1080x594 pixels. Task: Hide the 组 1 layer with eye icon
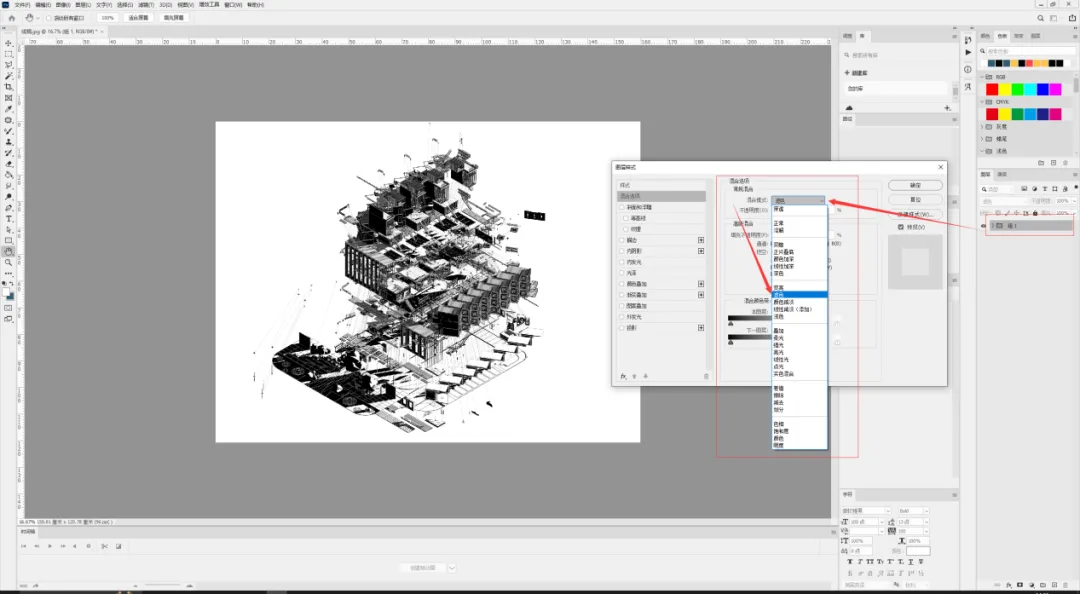984,225
